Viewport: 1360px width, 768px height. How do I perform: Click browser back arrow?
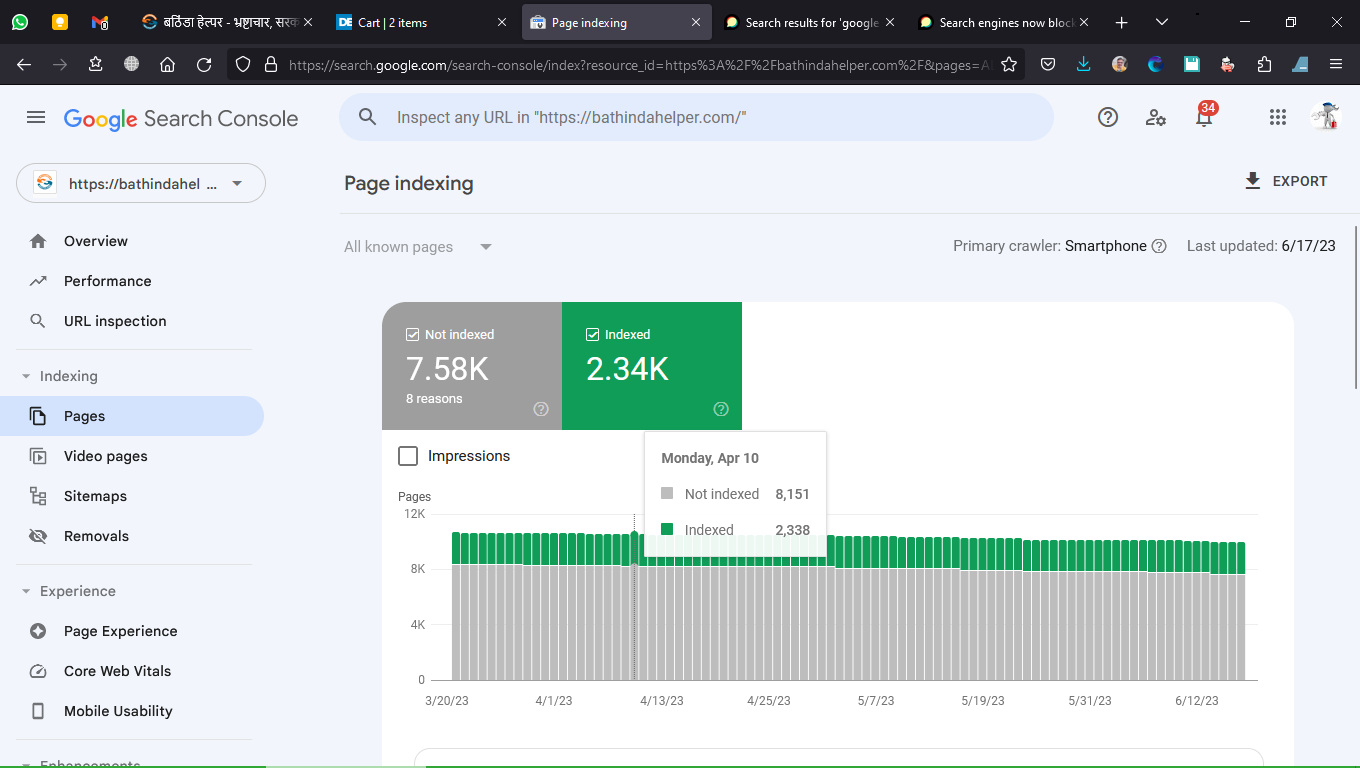(24, 64)
